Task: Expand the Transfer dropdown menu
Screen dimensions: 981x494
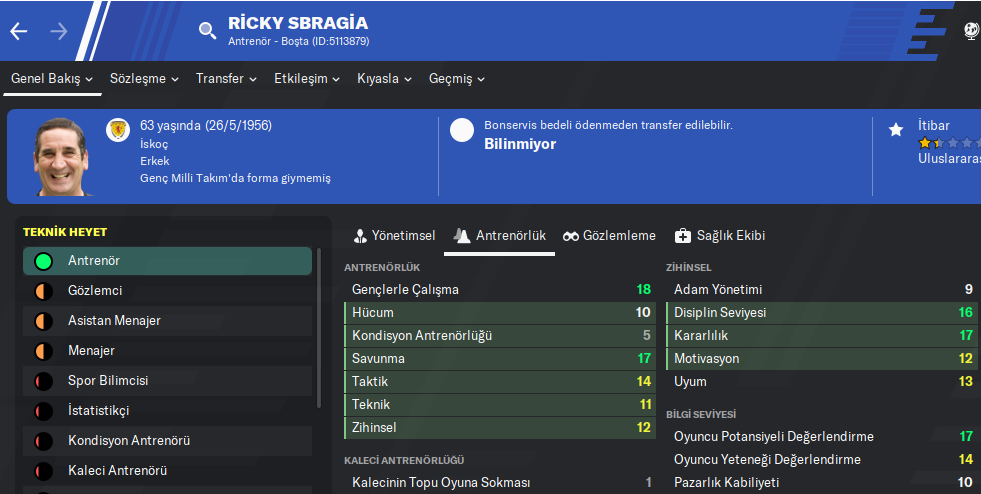Action: click(226, 78)
